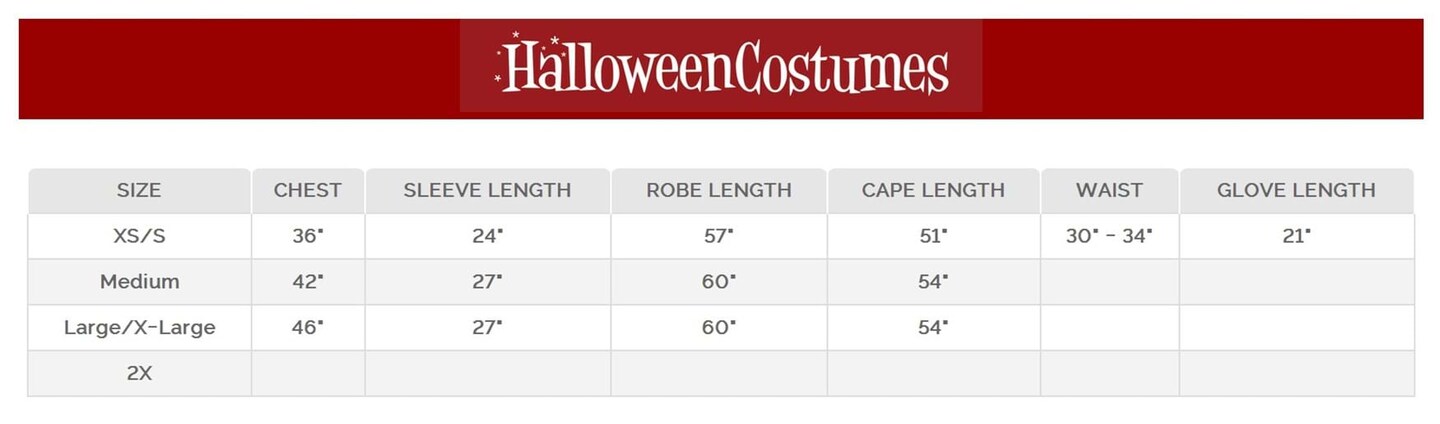This screenshot has width=1440, height=424.
Task: Click the HalloweenCostumes logo
Action: [721, 66]
